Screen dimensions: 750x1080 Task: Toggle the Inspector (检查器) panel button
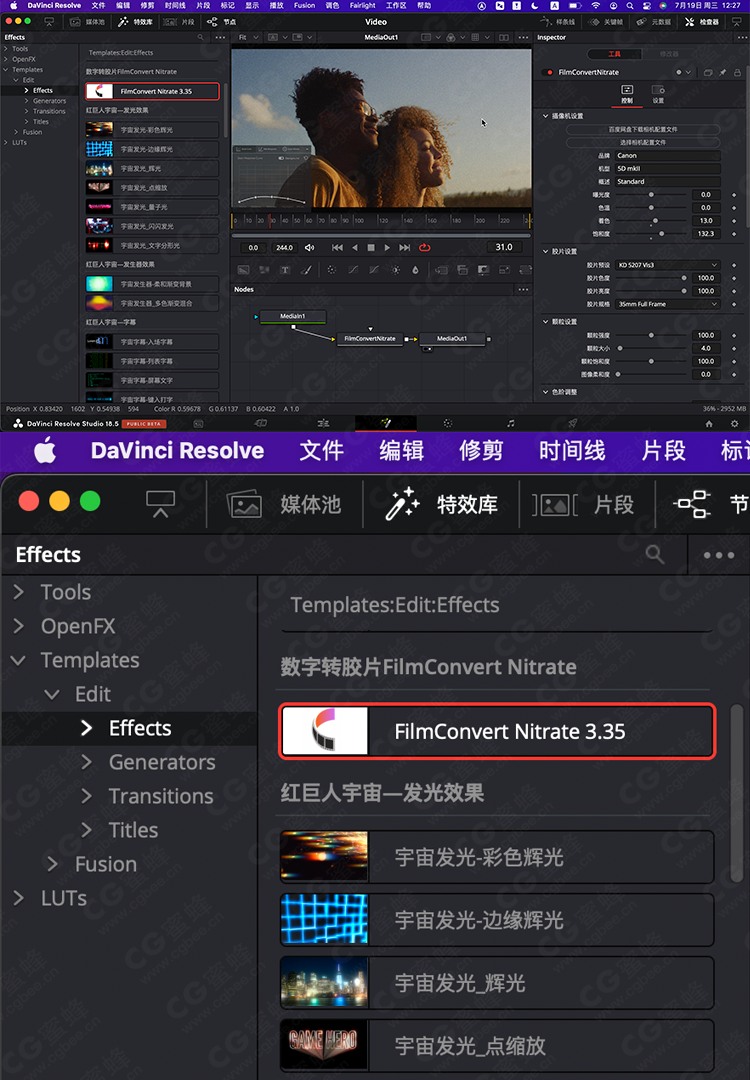[702, 22]
